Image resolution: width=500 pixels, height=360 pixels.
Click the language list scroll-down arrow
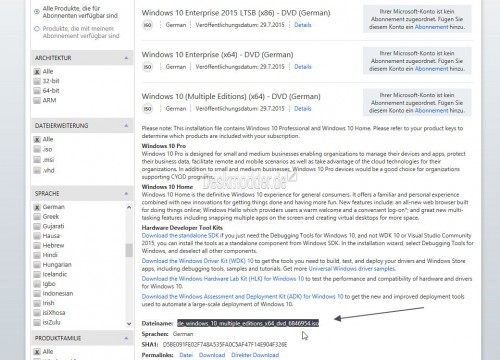tap(129, 324)
